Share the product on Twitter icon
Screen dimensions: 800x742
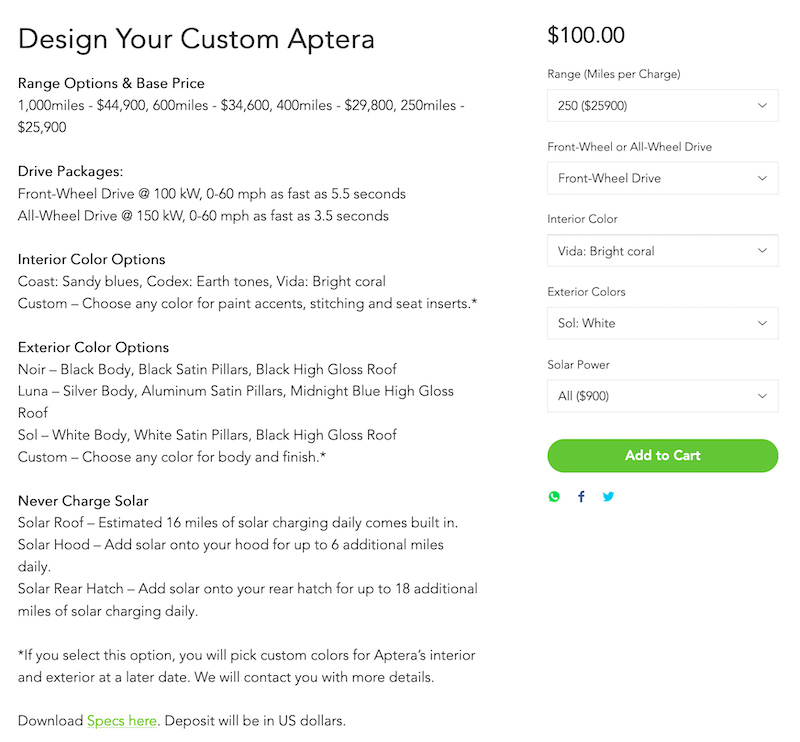[x=608, y=497]
